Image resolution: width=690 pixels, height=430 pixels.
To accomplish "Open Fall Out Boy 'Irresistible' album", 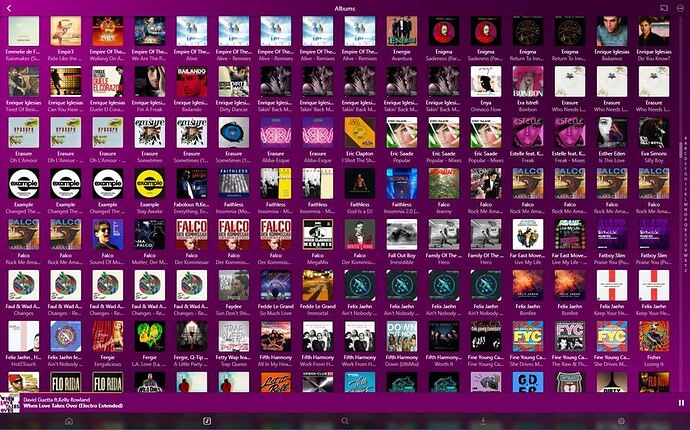I will click(402, 235).
